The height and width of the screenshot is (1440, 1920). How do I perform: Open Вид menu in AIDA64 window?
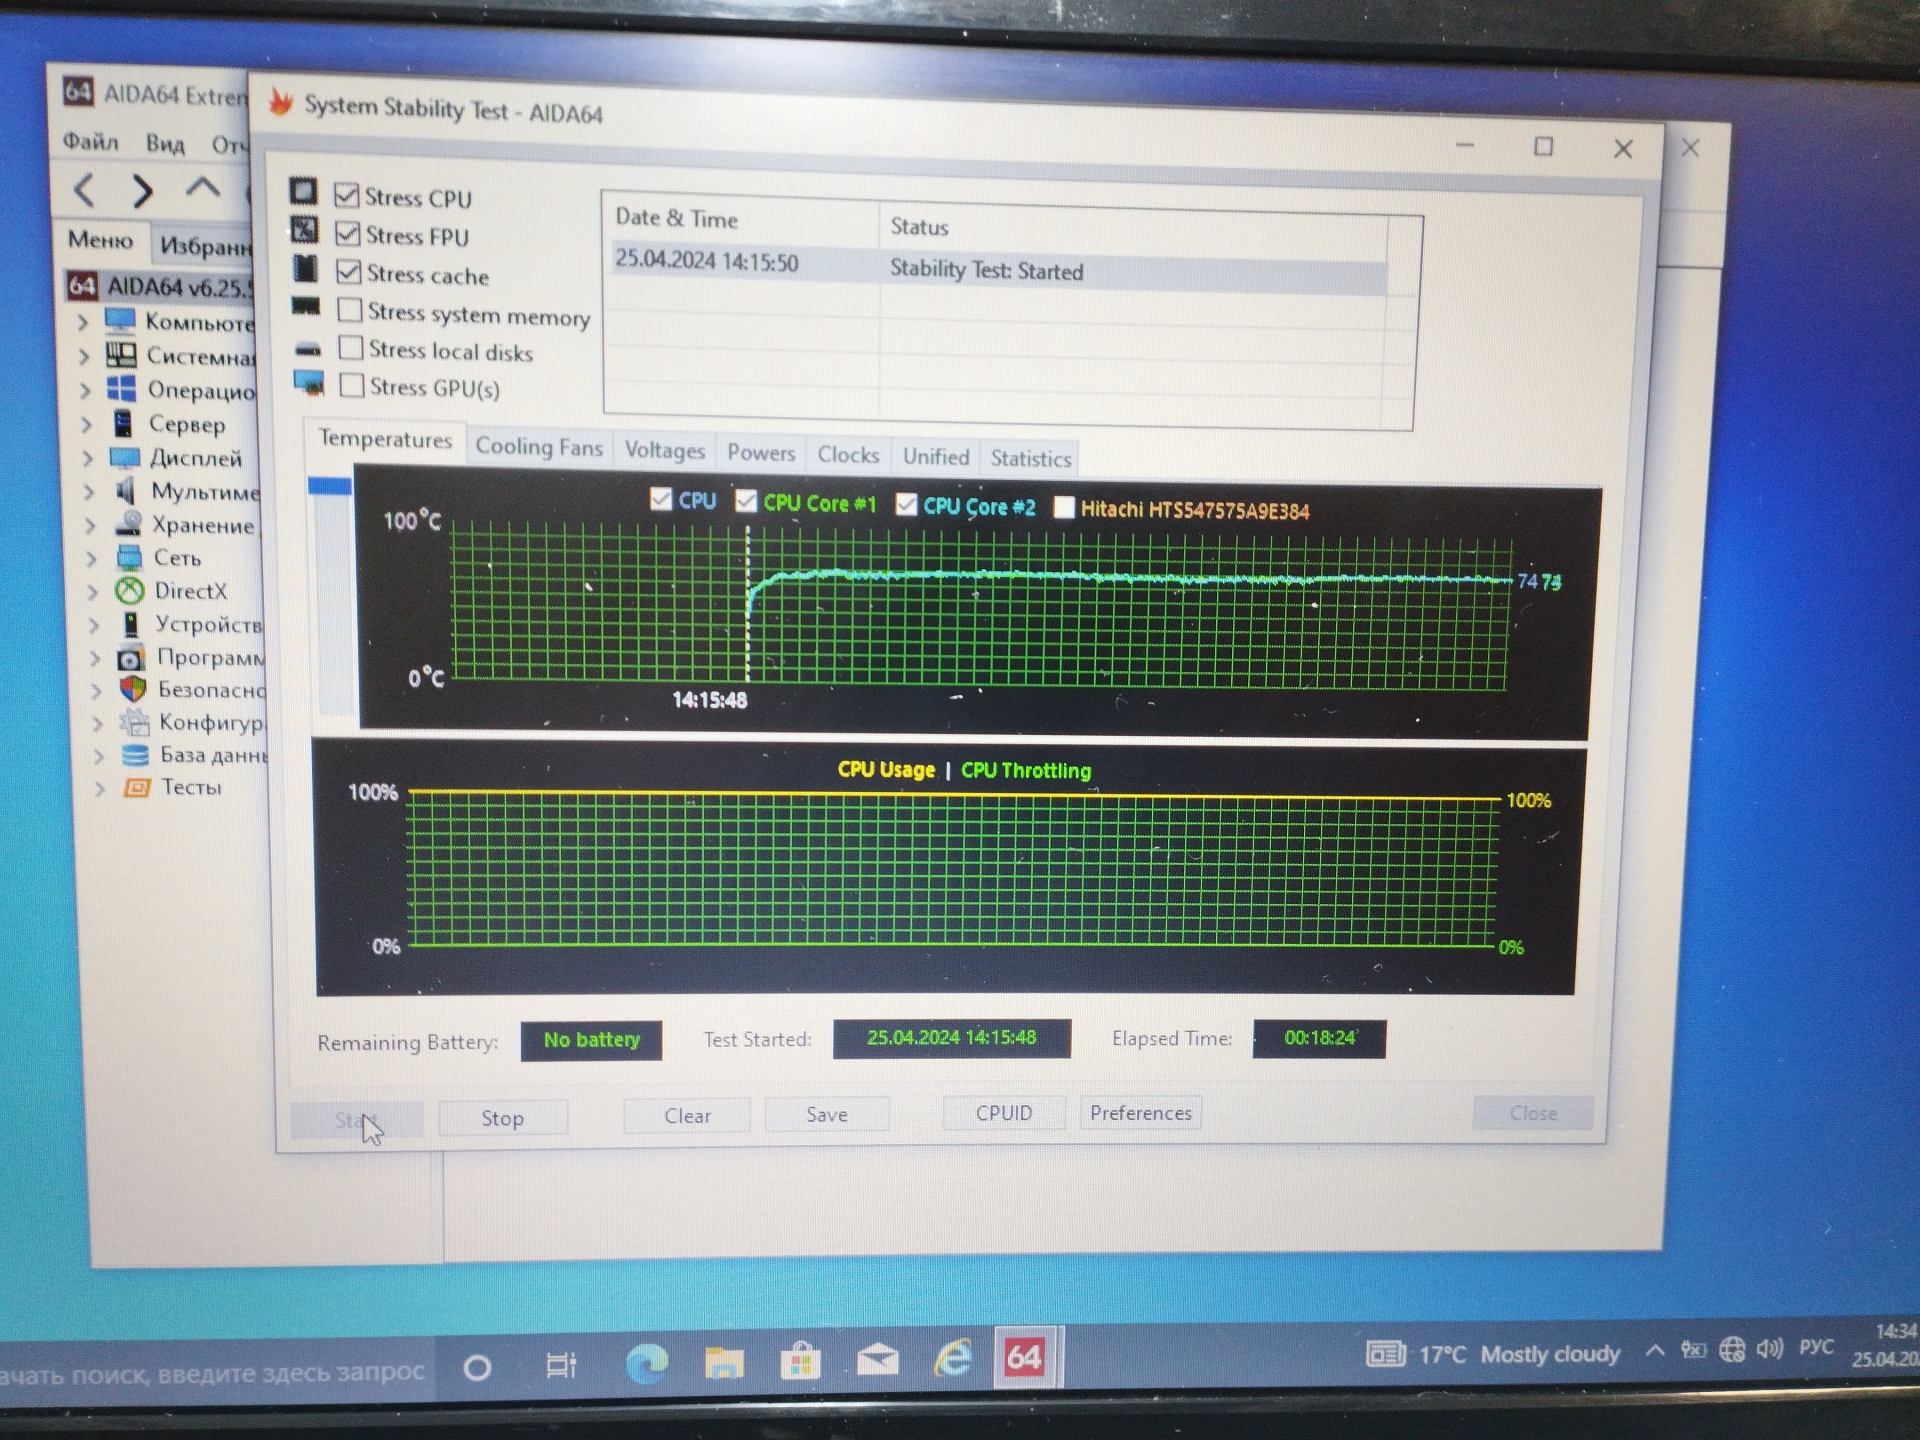click(x=165, y=144)
